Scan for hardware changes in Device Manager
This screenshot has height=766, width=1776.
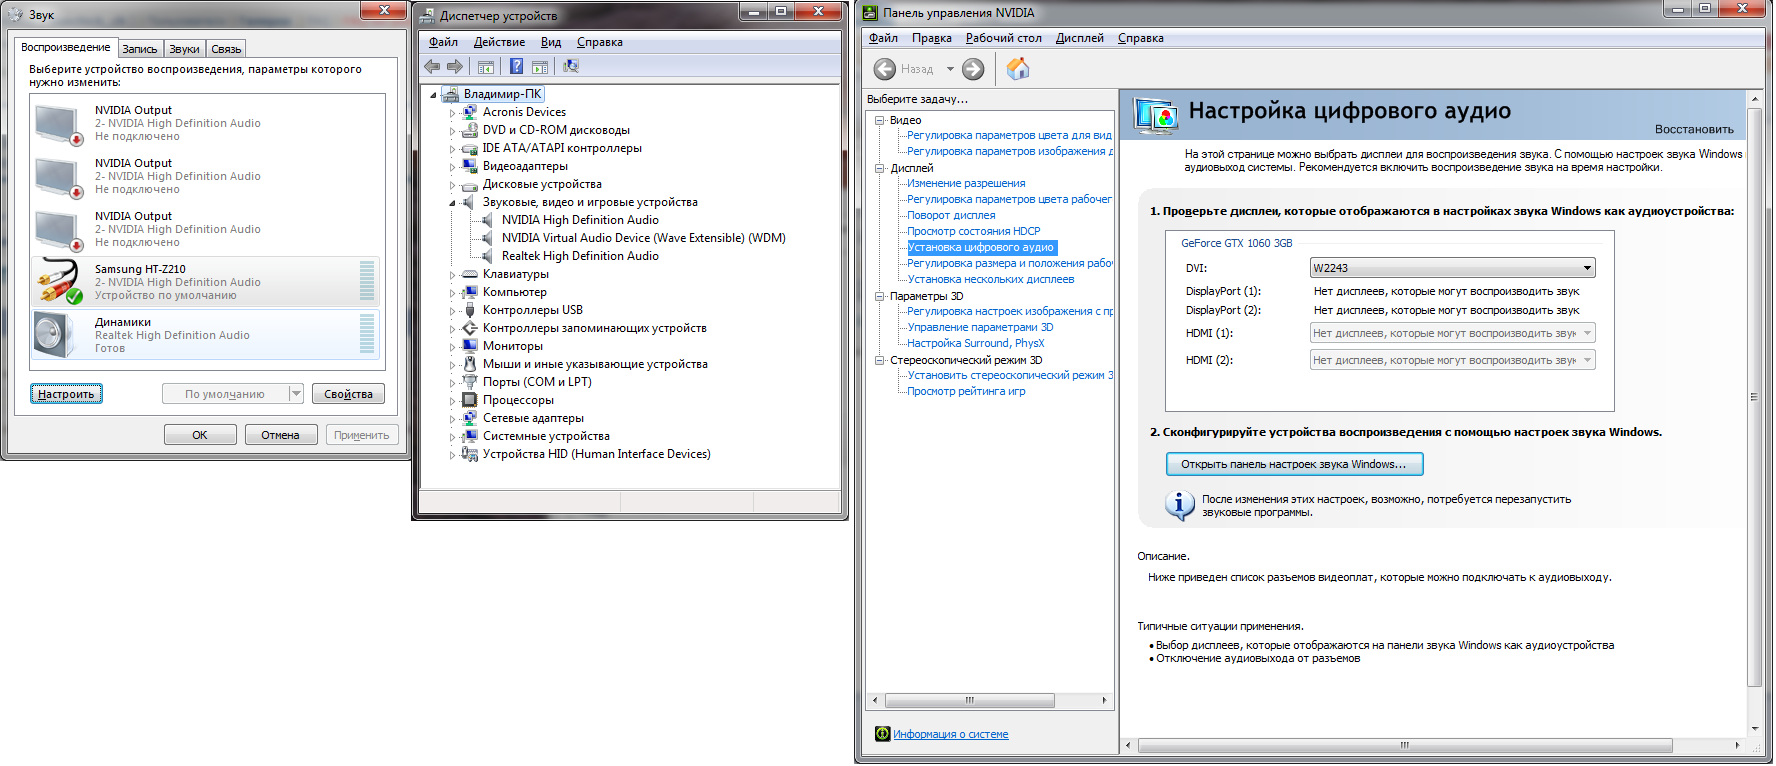pos(571,67)
